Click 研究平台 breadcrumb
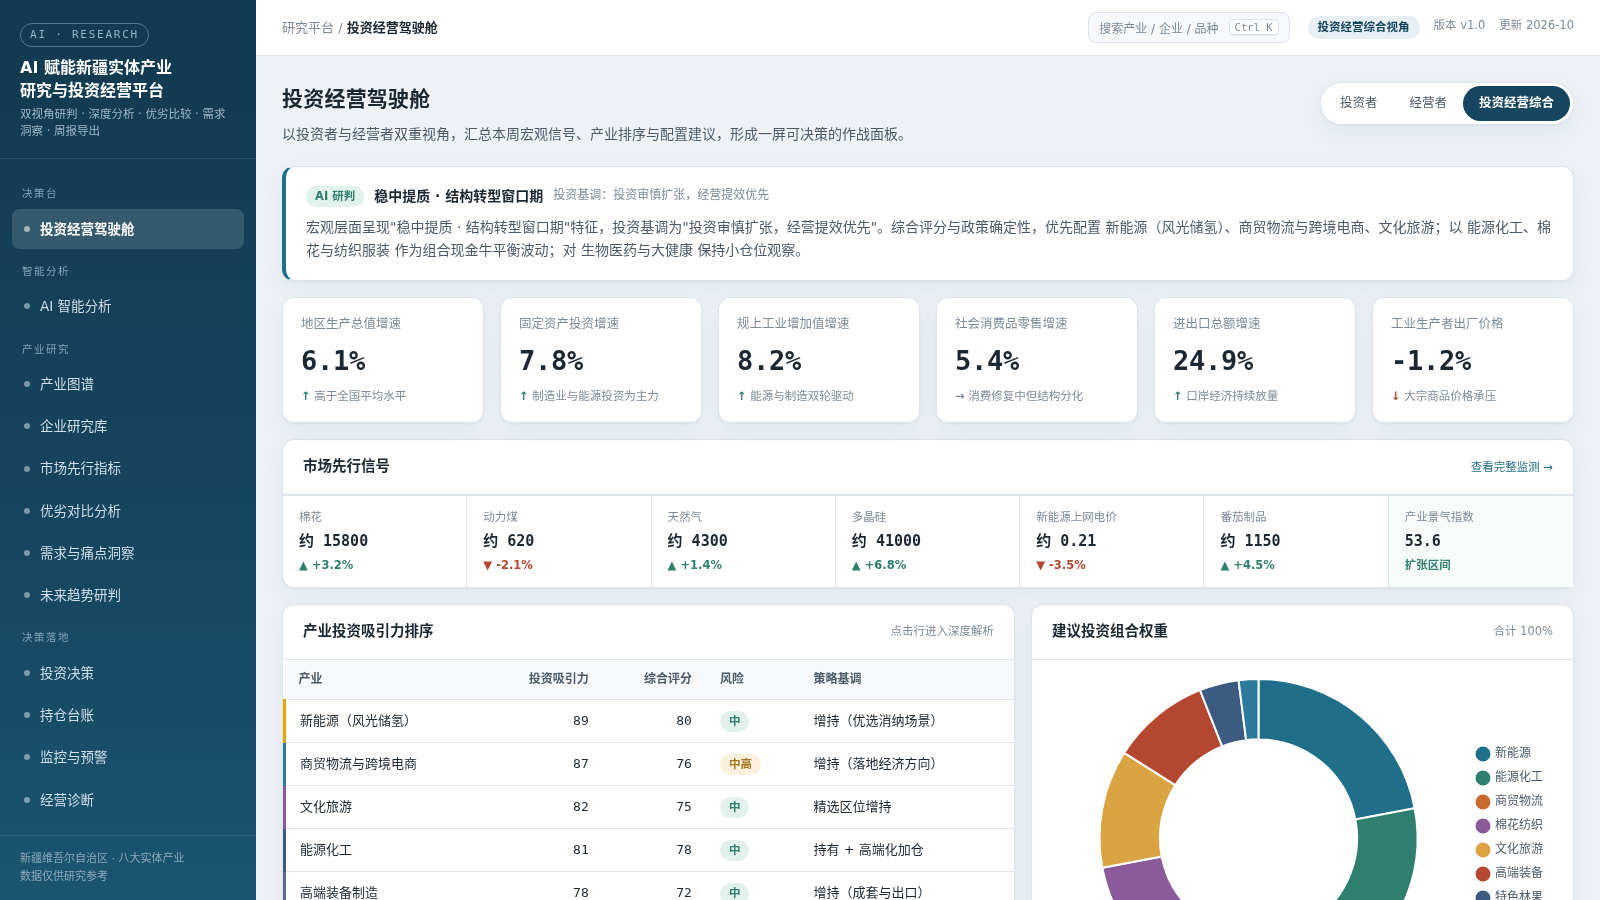 [308, 28]
